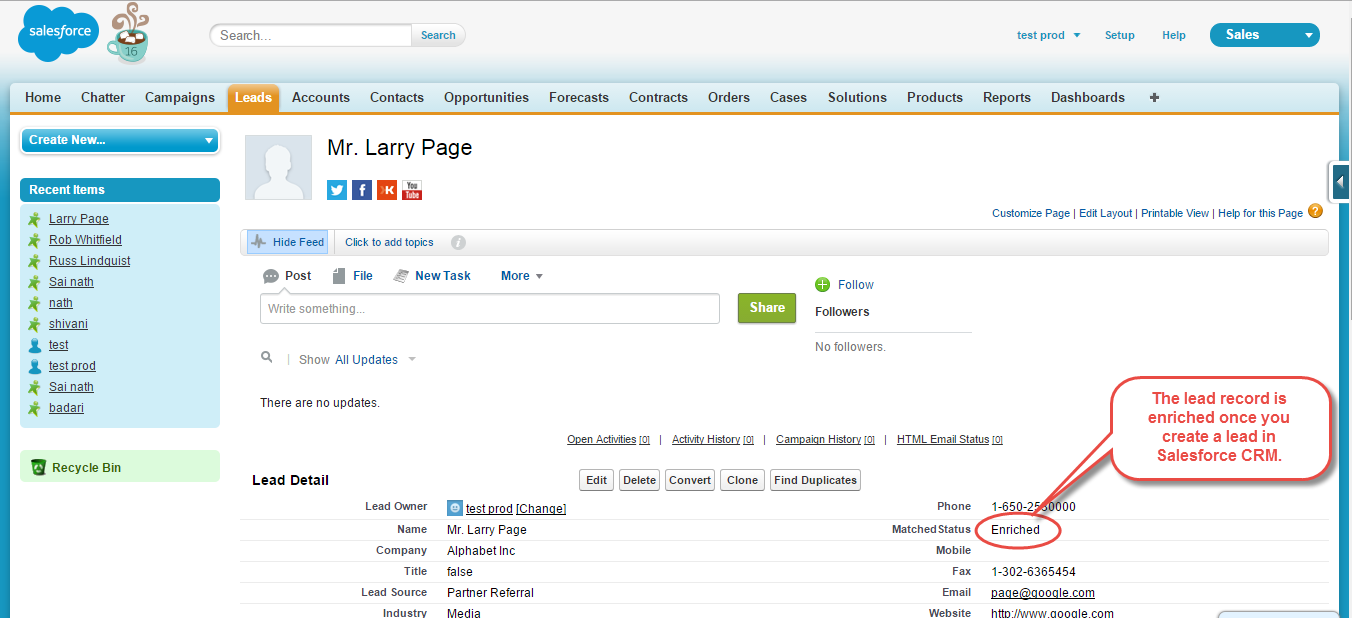
Task: Switch to the Products tab
Action: [x=935, y=98]
